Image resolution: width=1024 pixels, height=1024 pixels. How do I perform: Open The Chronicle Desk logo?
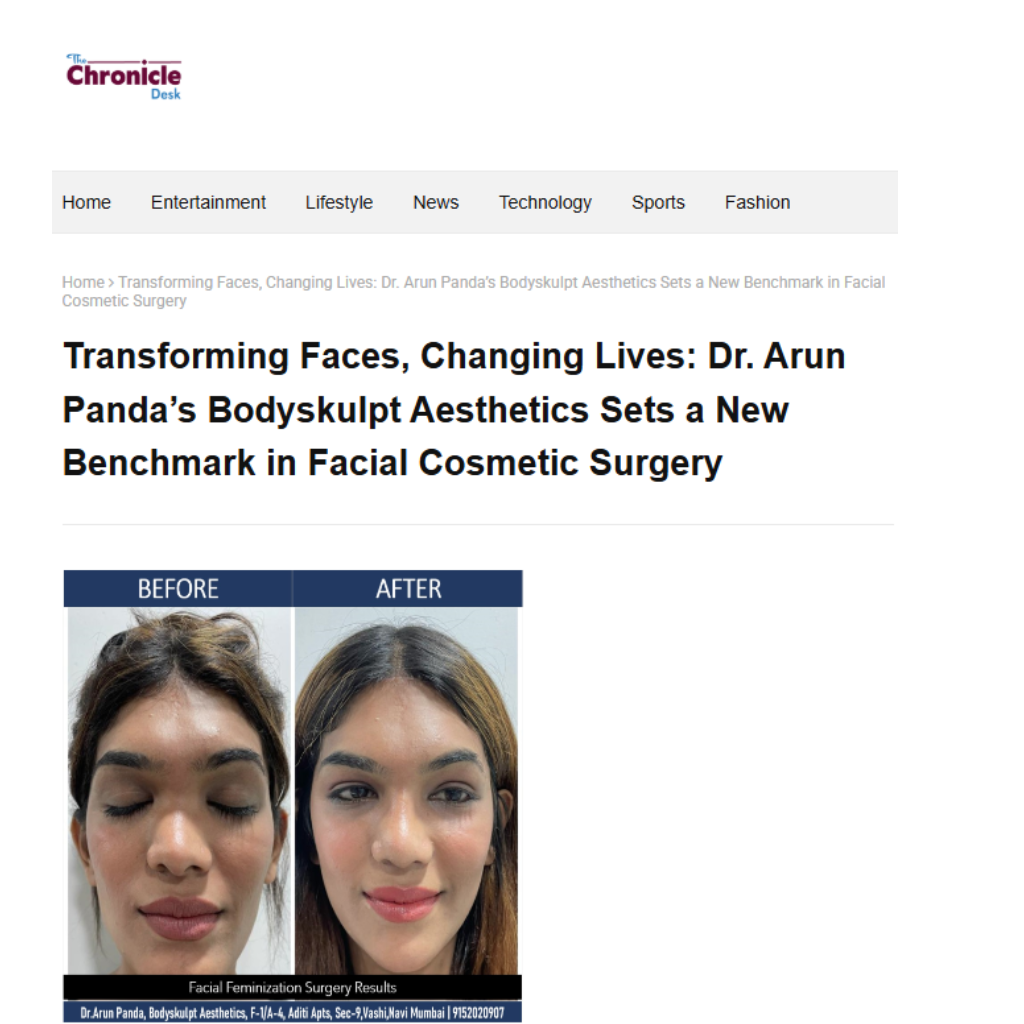point(123,76)
